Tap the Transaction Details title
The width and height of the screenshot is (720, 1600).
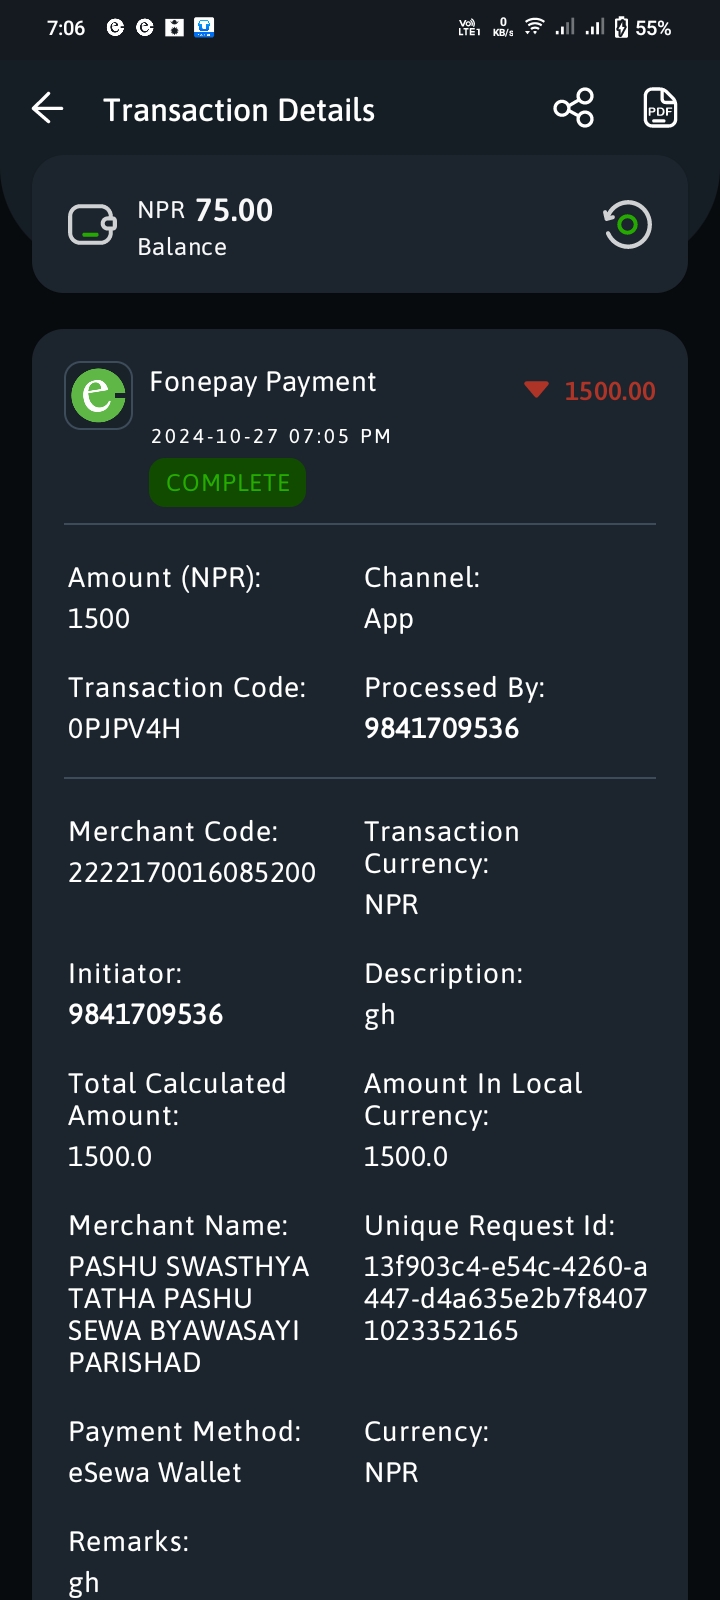click(239, 110)
